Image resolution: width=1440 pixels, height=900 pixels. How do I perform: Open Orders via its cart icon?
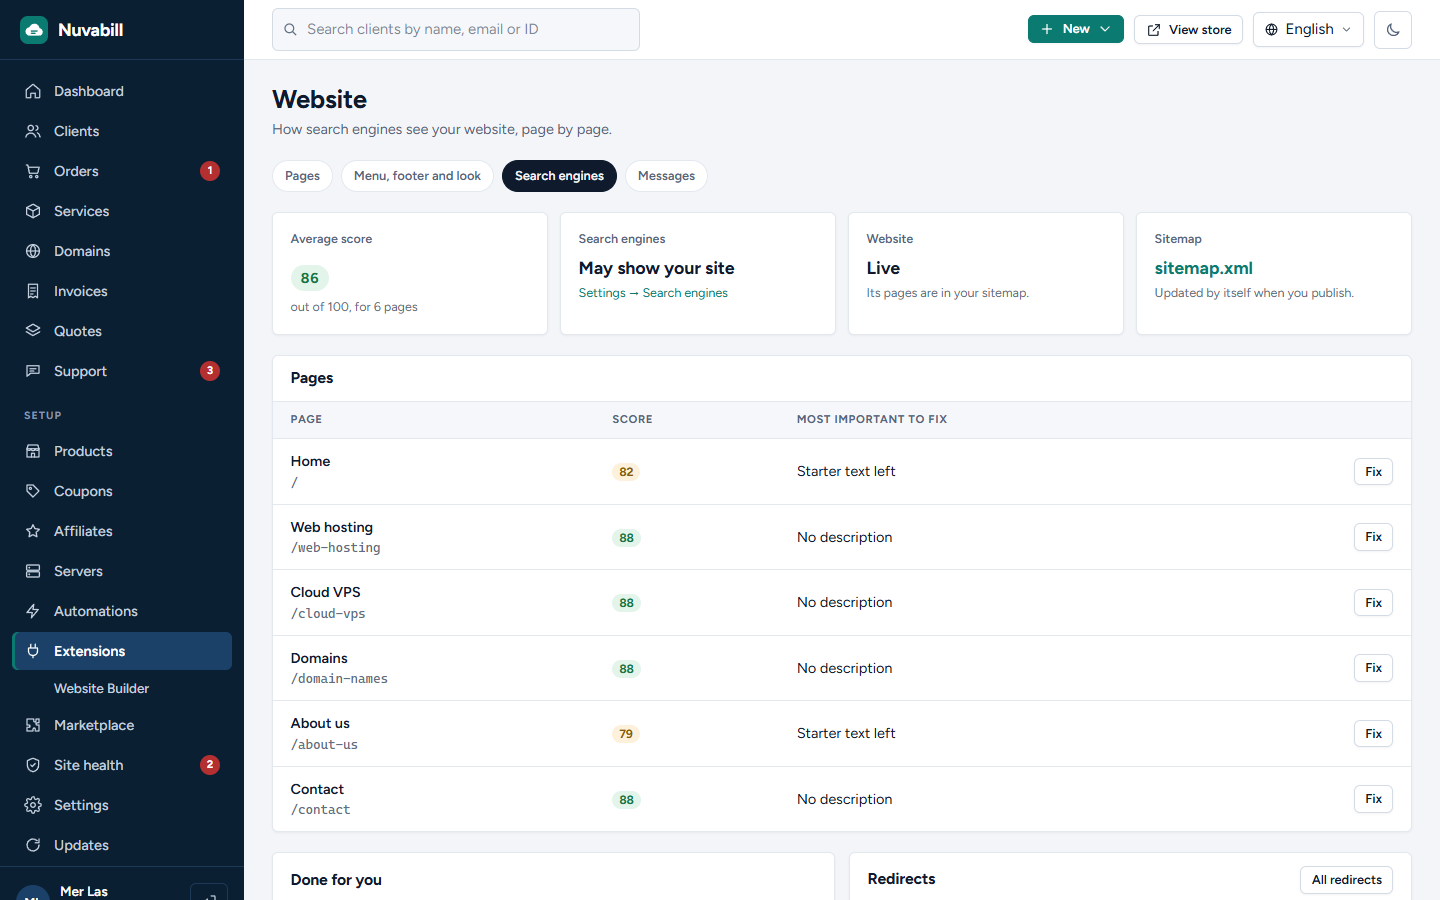click(33, 171)
